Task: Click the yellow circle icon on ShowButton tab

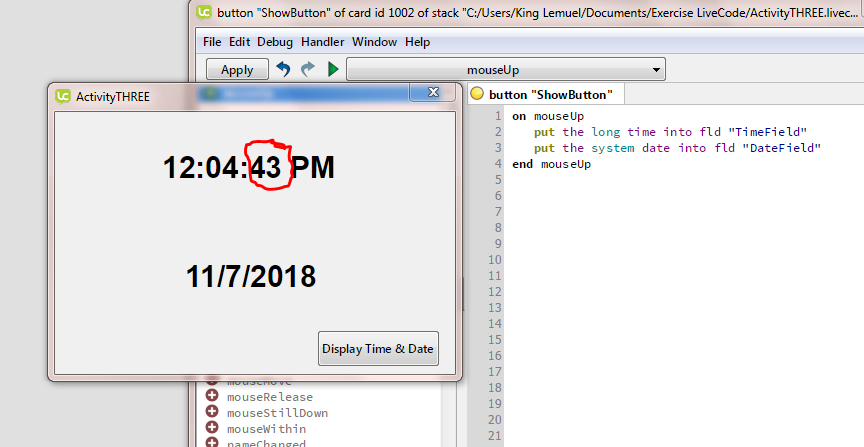Action: (477, 94)
